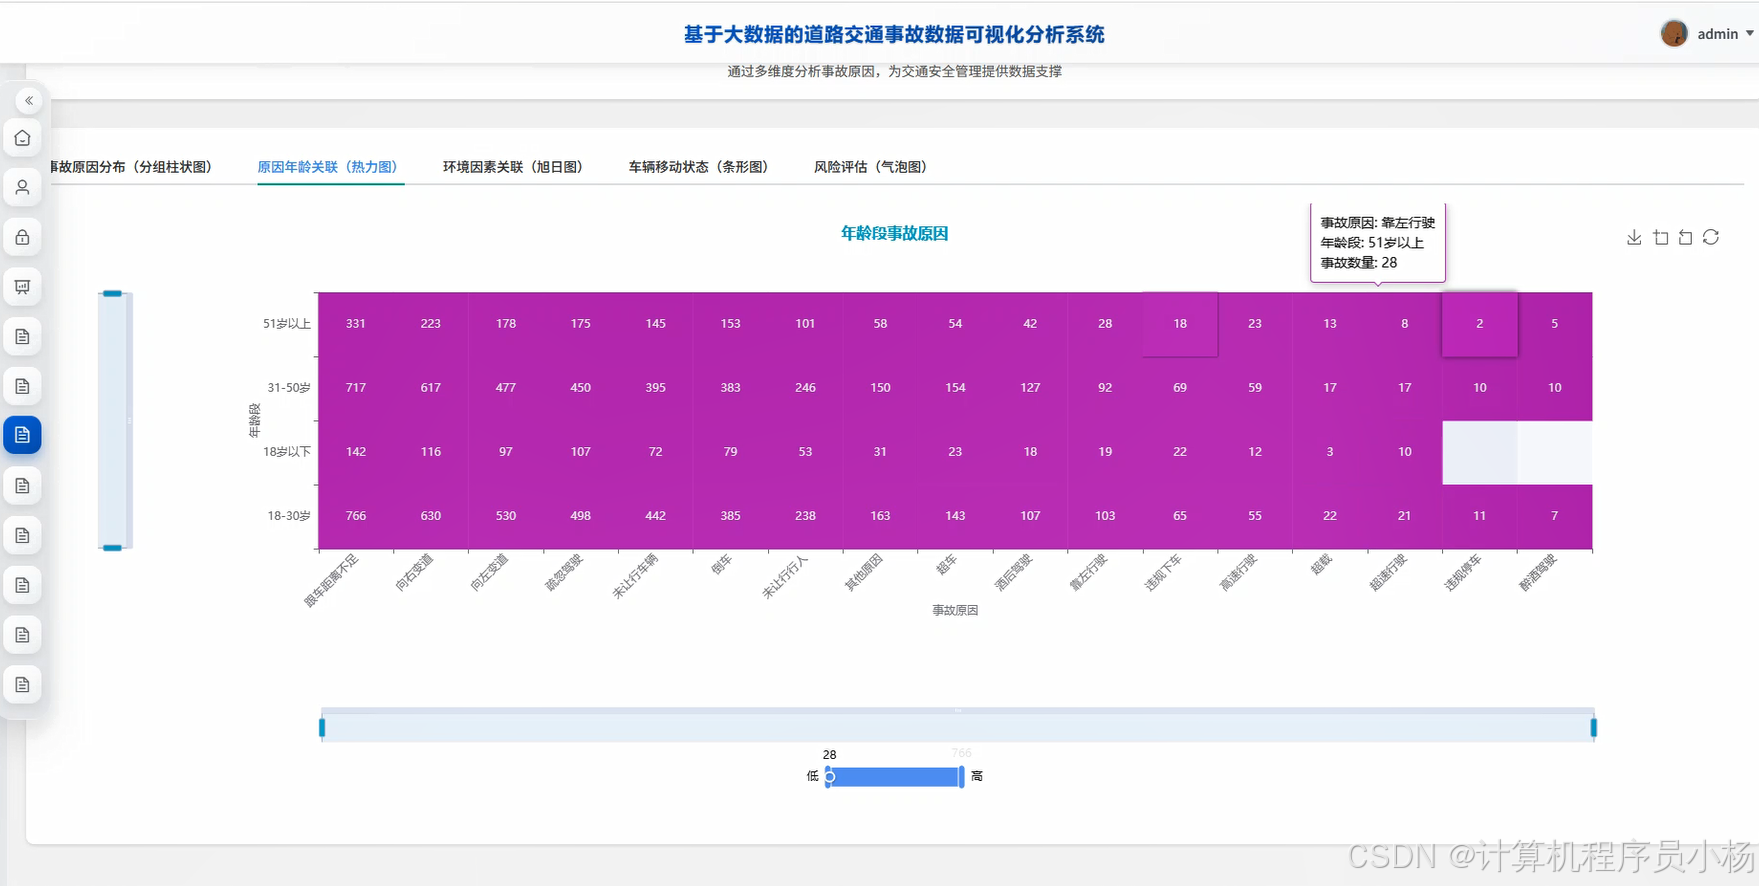Select the heatmap cell with value 630
Screen dimensions: 1759x886
[x=431, y=516]
